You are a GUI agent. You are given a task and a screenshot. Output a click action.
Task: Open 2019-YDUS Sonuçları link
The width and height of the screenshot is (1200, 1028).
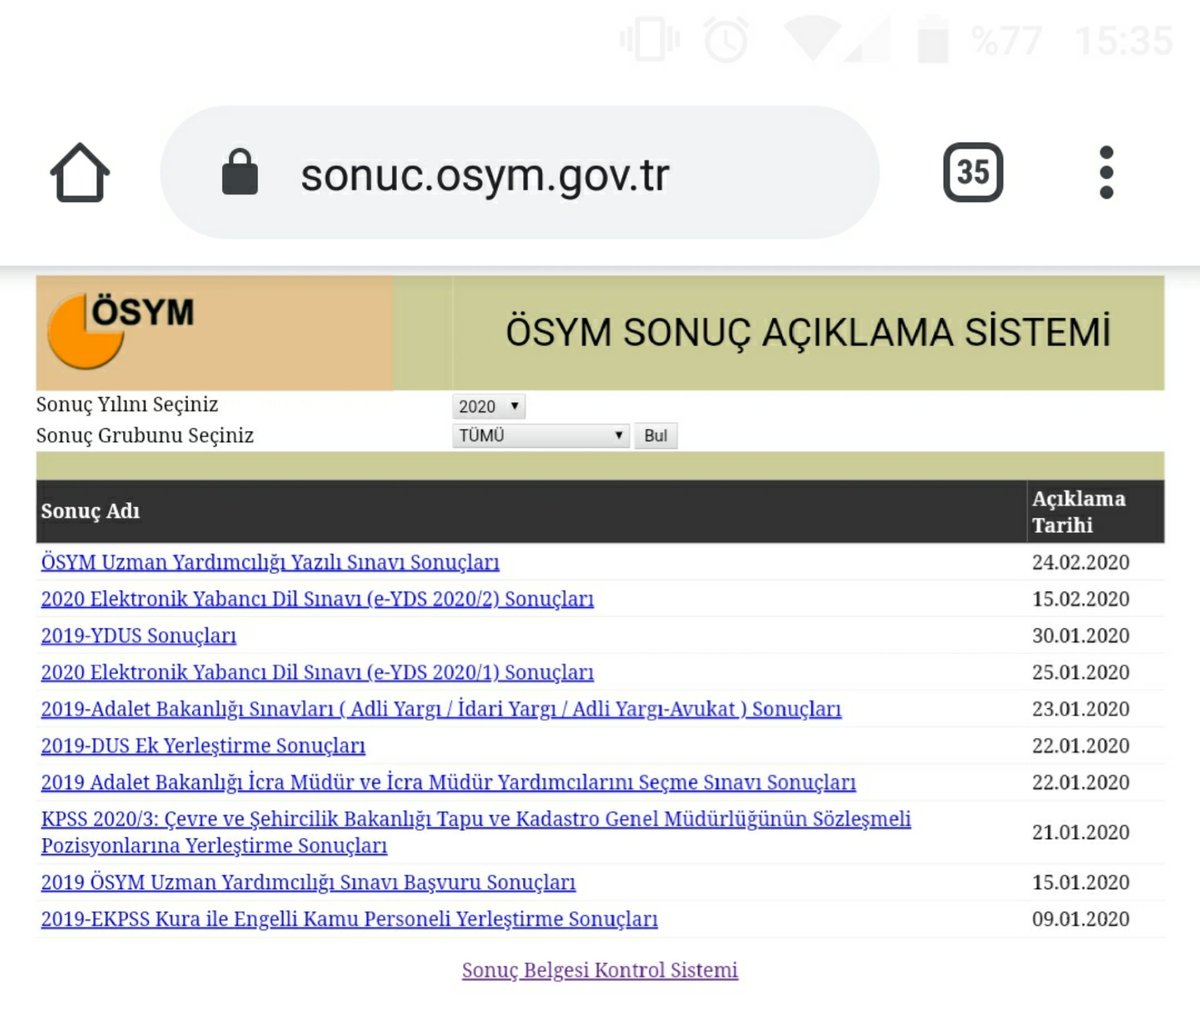click(x=139, y=636)
